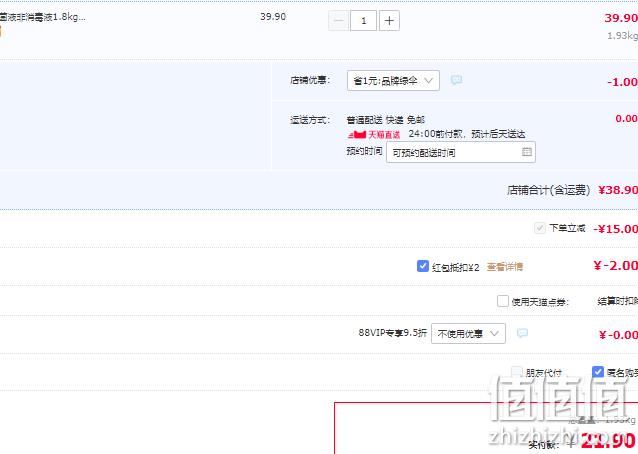Viewport: 638px width, 454px height.
Task: Click the 24:00前付款 delivery estimate text
Action: (x=467, y=134)
